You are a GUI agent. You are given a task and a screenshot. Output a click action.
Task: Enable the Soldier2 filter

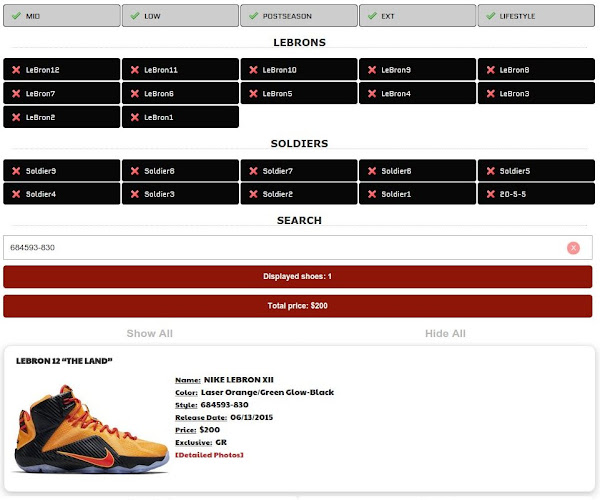click(299, 194)
